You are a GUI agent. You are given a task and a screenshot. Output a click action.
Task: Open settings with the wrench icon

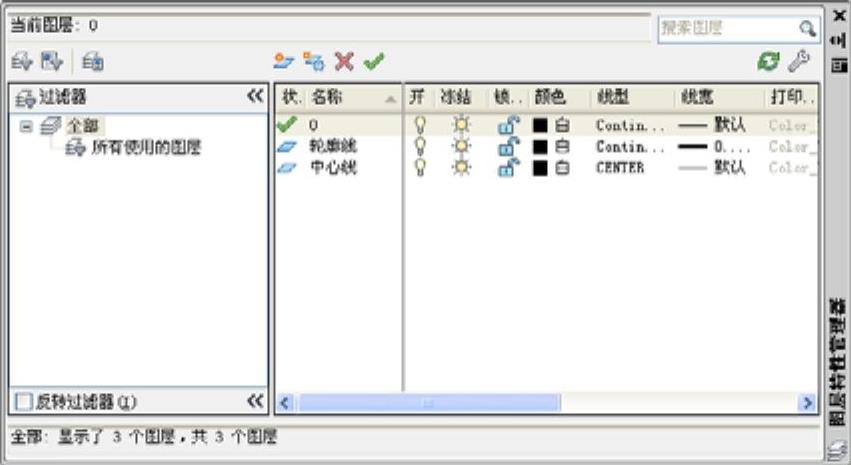coord(799,61)
